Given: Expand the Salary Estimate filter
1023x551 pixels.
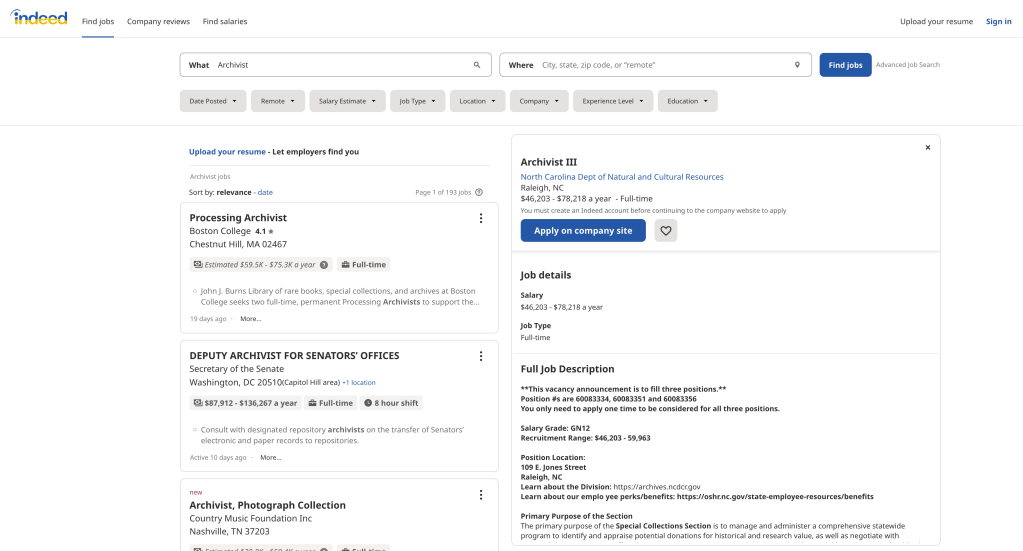Looking at the screenshot, I should [x=347, y=101].
